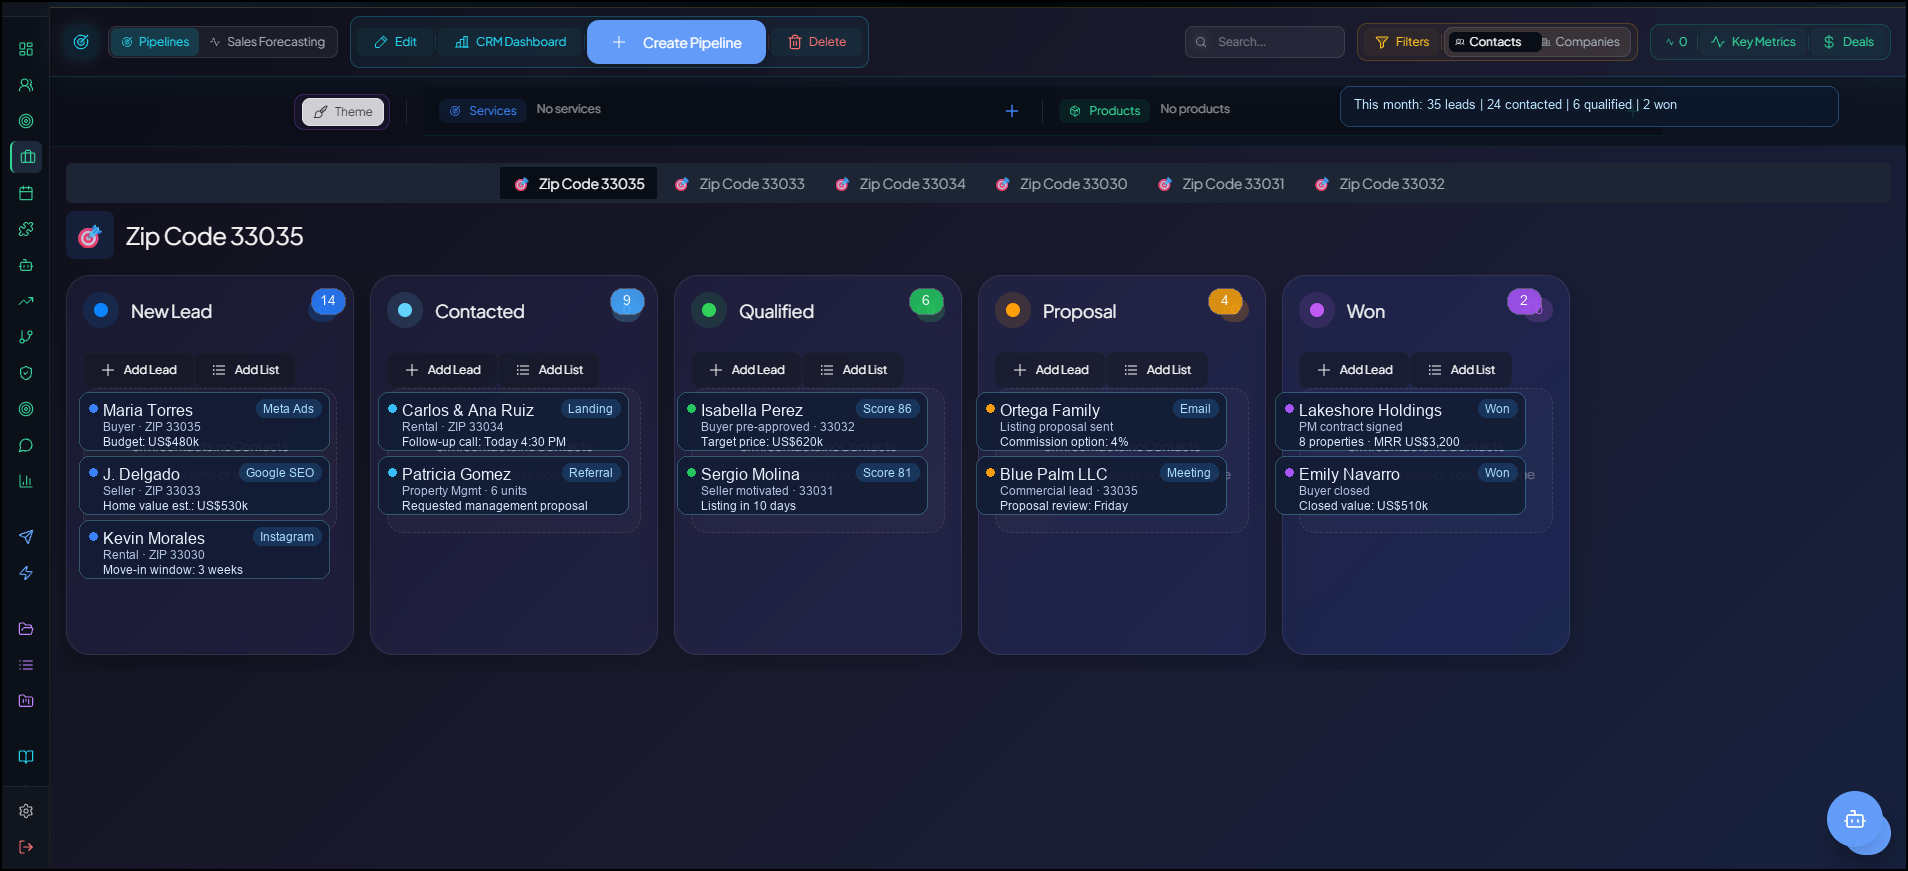Open the Blue Palm LLC lead card
The height and width of the screenshot is (871, 1908).
(1101, 486)
